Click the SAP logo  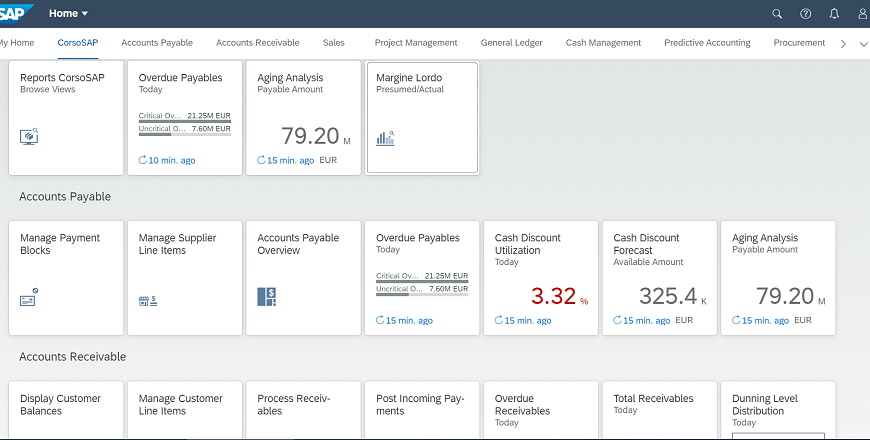click(x=16, y=13)
